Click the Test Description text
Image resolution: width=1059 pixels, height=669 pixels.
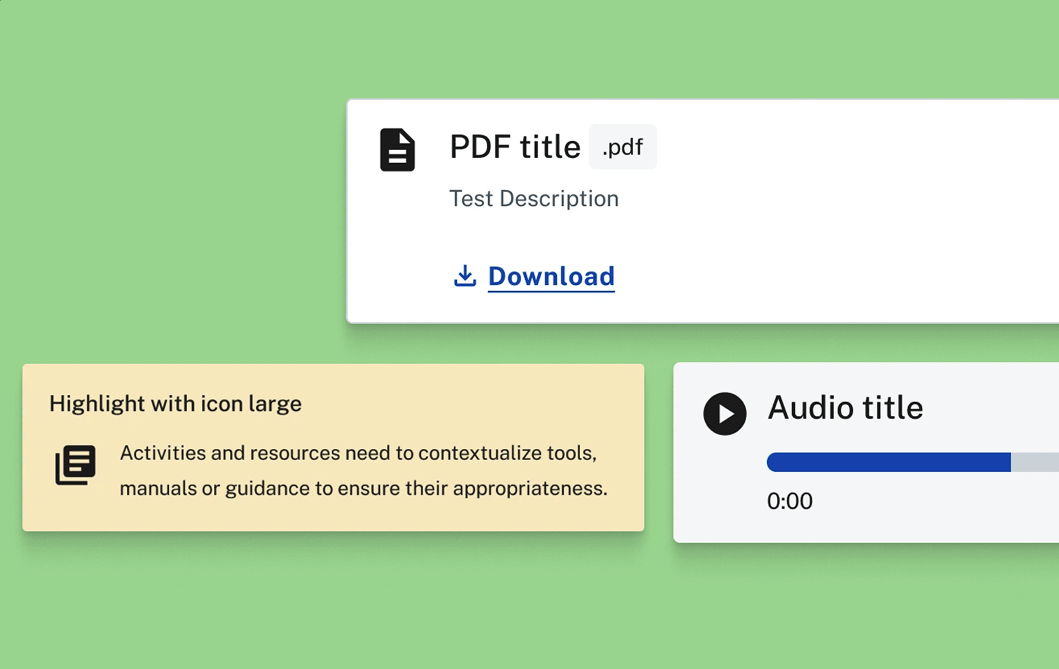click(534, 199)
